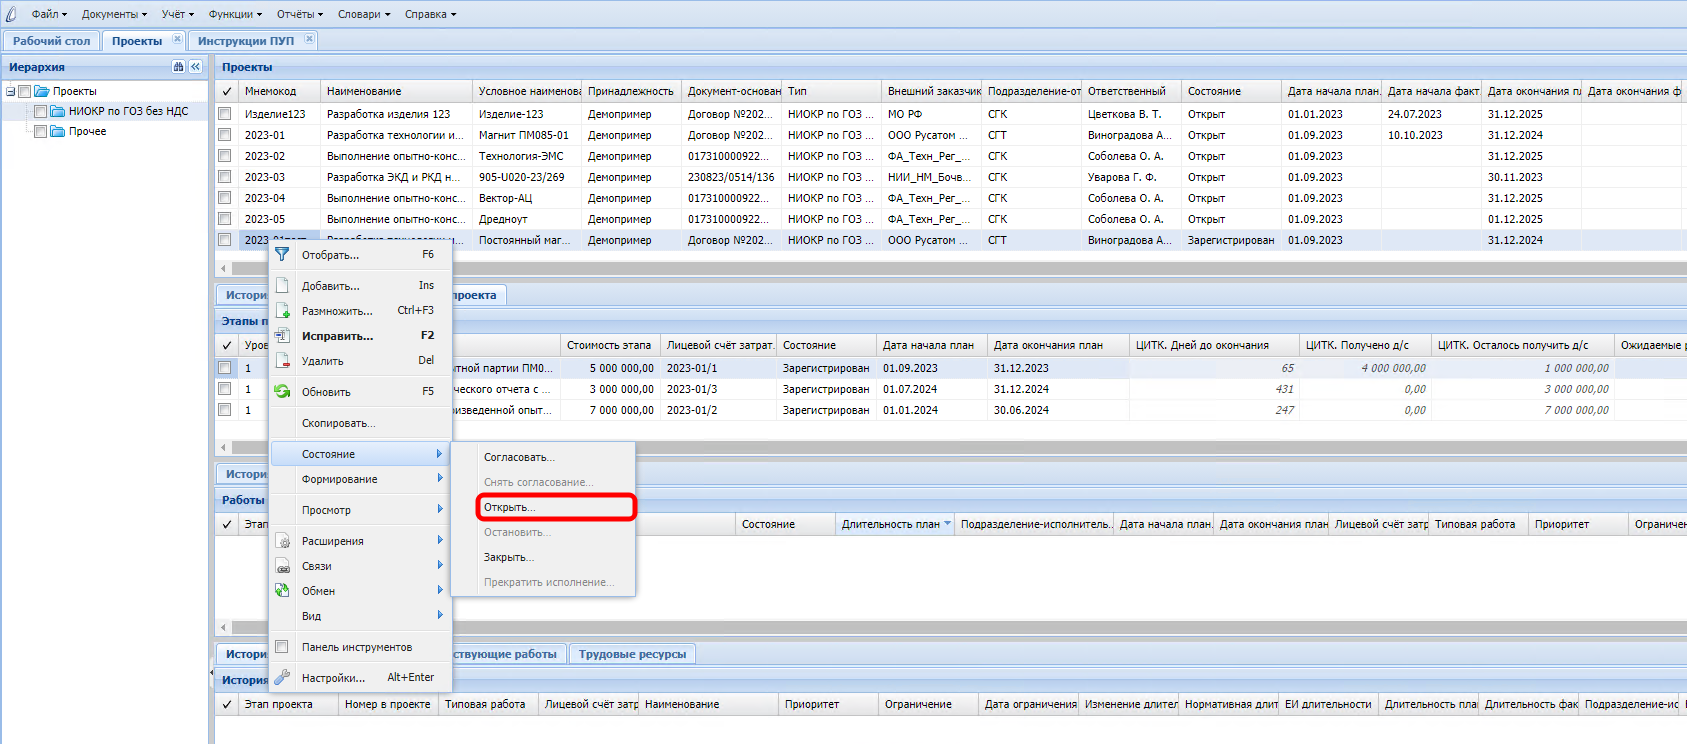Collapse the Проекты tree node

click(x=10, y=92)
